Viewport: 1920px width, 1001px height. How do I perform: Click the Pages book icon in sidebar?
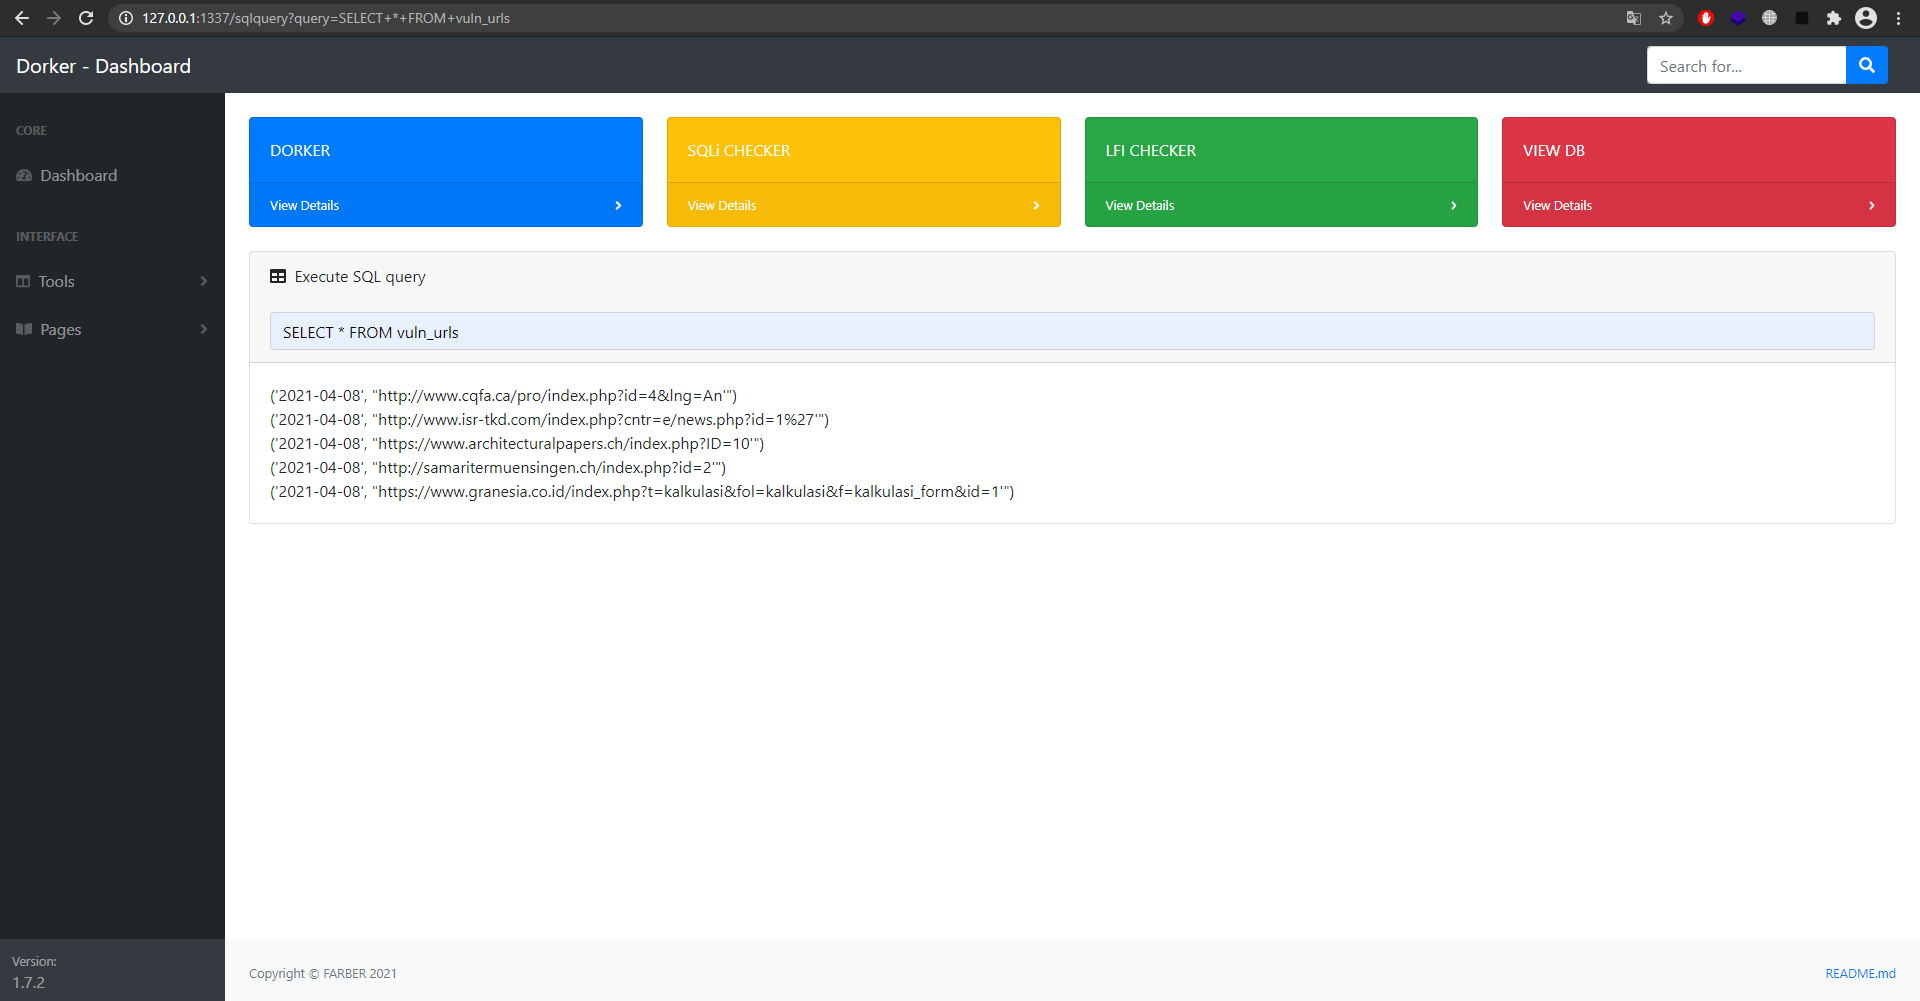pyautogui.click(x=24, y=329)
